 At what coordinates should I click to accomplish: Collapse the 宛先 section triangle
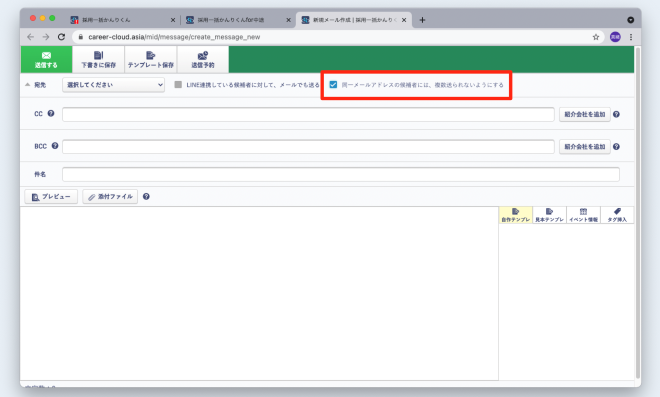point(27,85)
